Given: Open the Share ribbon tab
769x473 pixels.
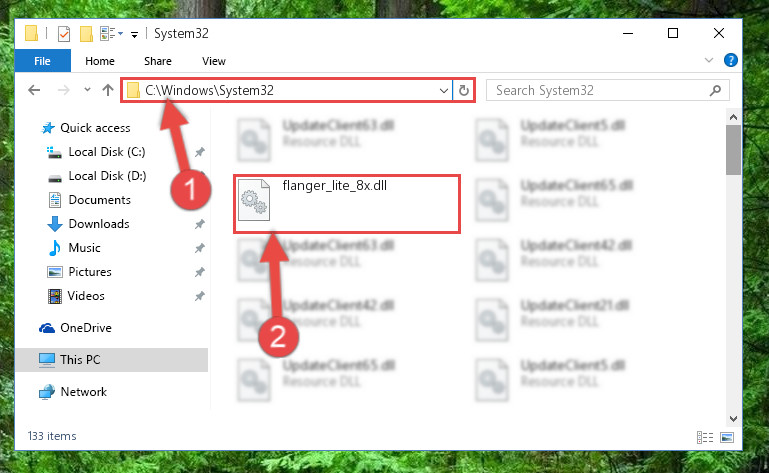Looking at the screenshot, I should pyautogui.click(x=157, y=61).
